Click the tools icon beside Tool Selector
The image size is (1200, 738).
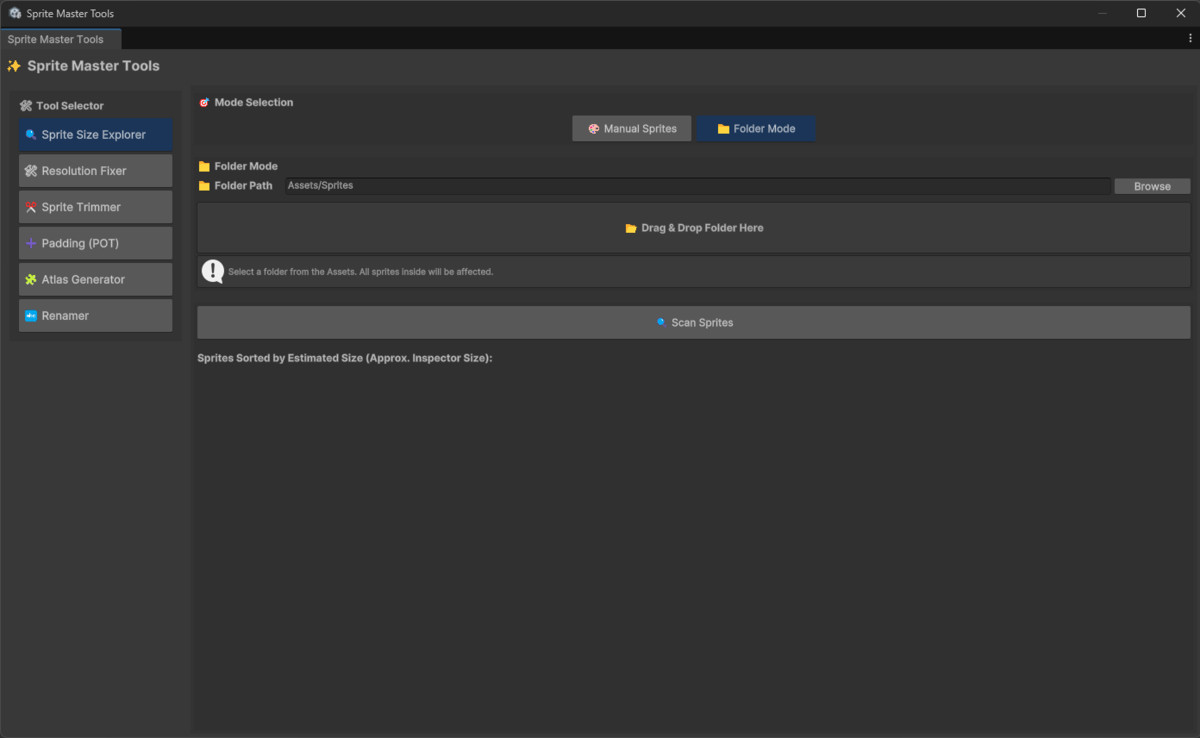(26, 105)
